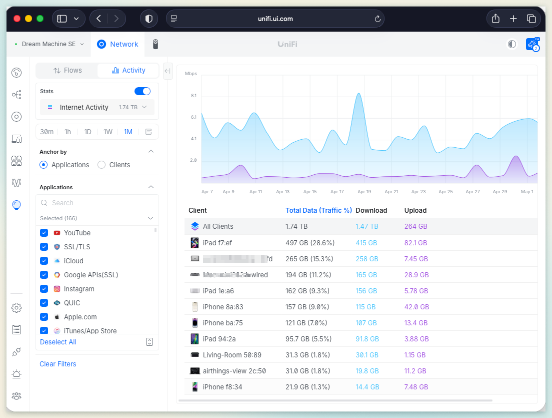Sort by Total Data (Traffic %) column

[x=319, y=211]
